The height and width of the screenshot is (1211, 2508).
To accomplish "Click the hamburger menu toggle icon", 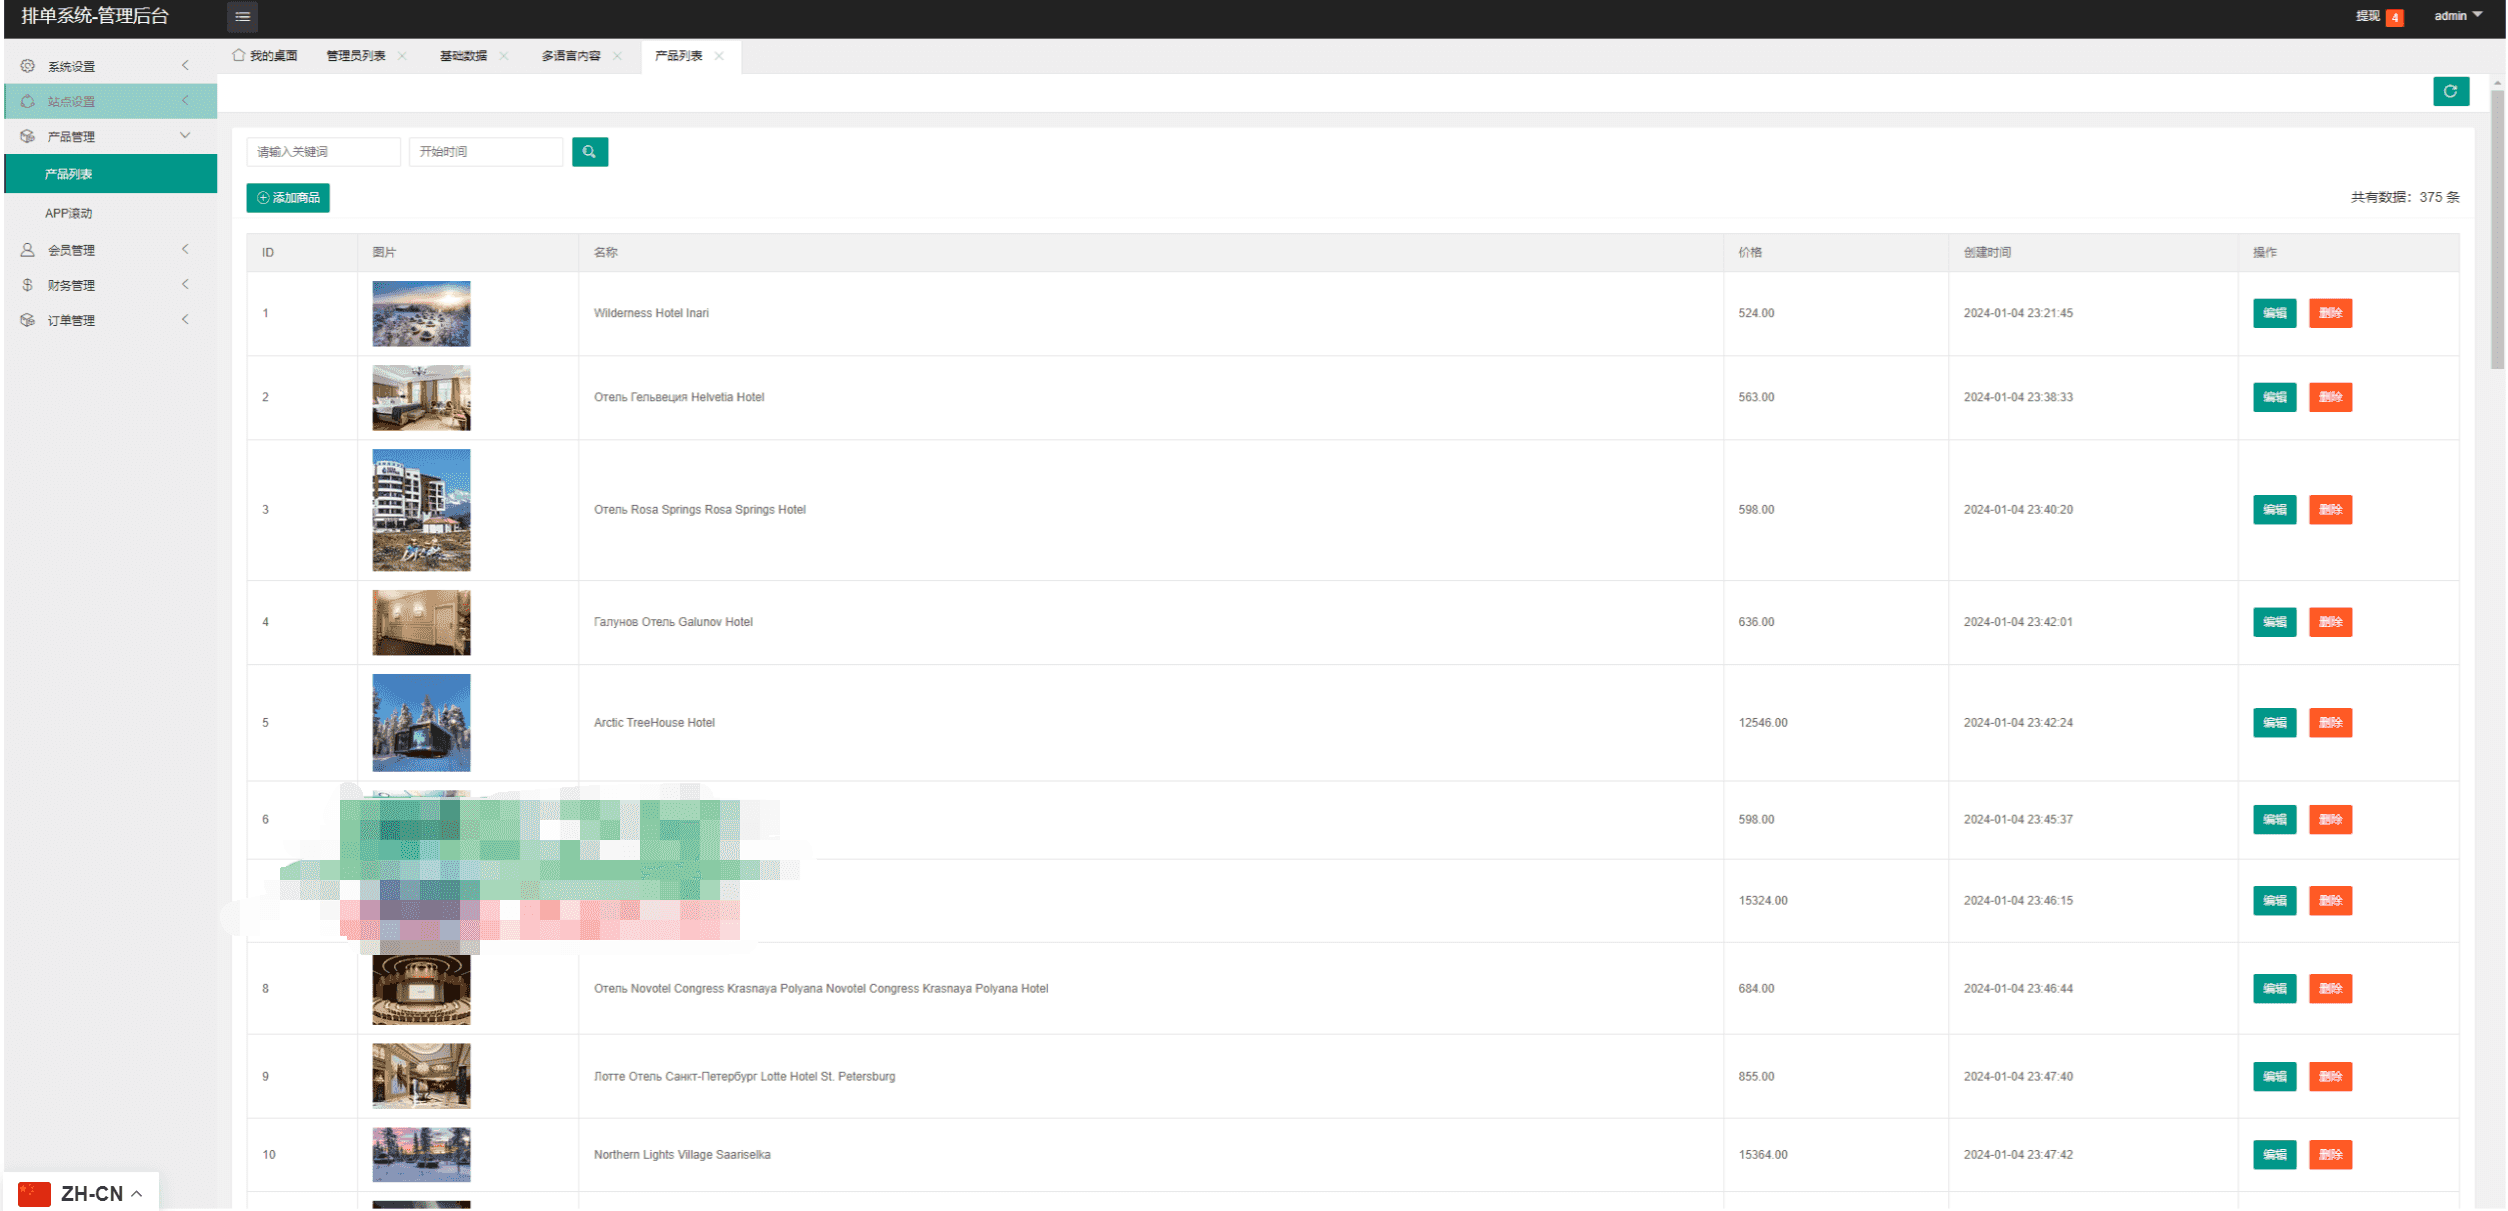I will click(x=242, y=17).
